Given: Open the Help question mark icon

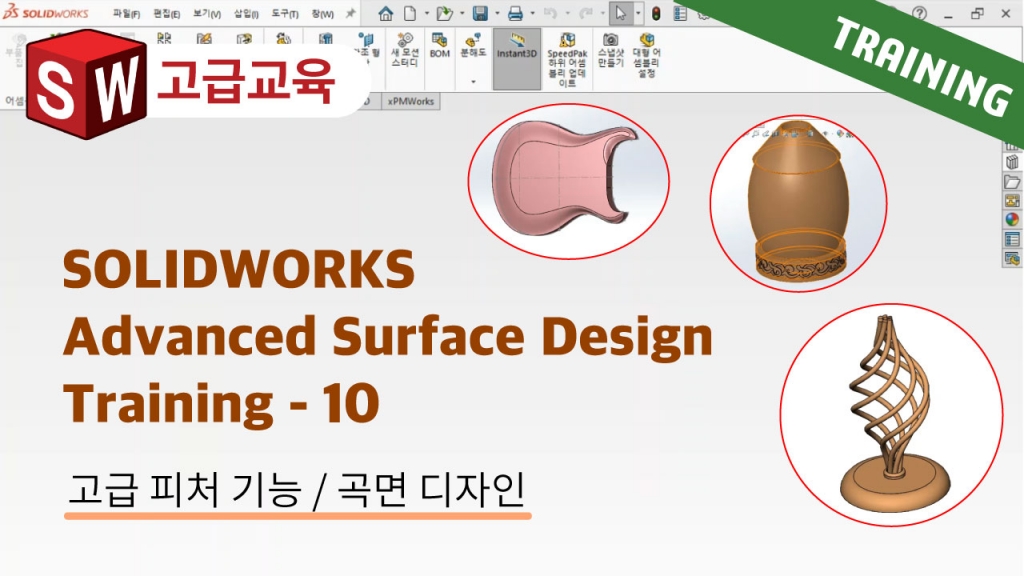Looking at the screenshot, I should [920, 13].
